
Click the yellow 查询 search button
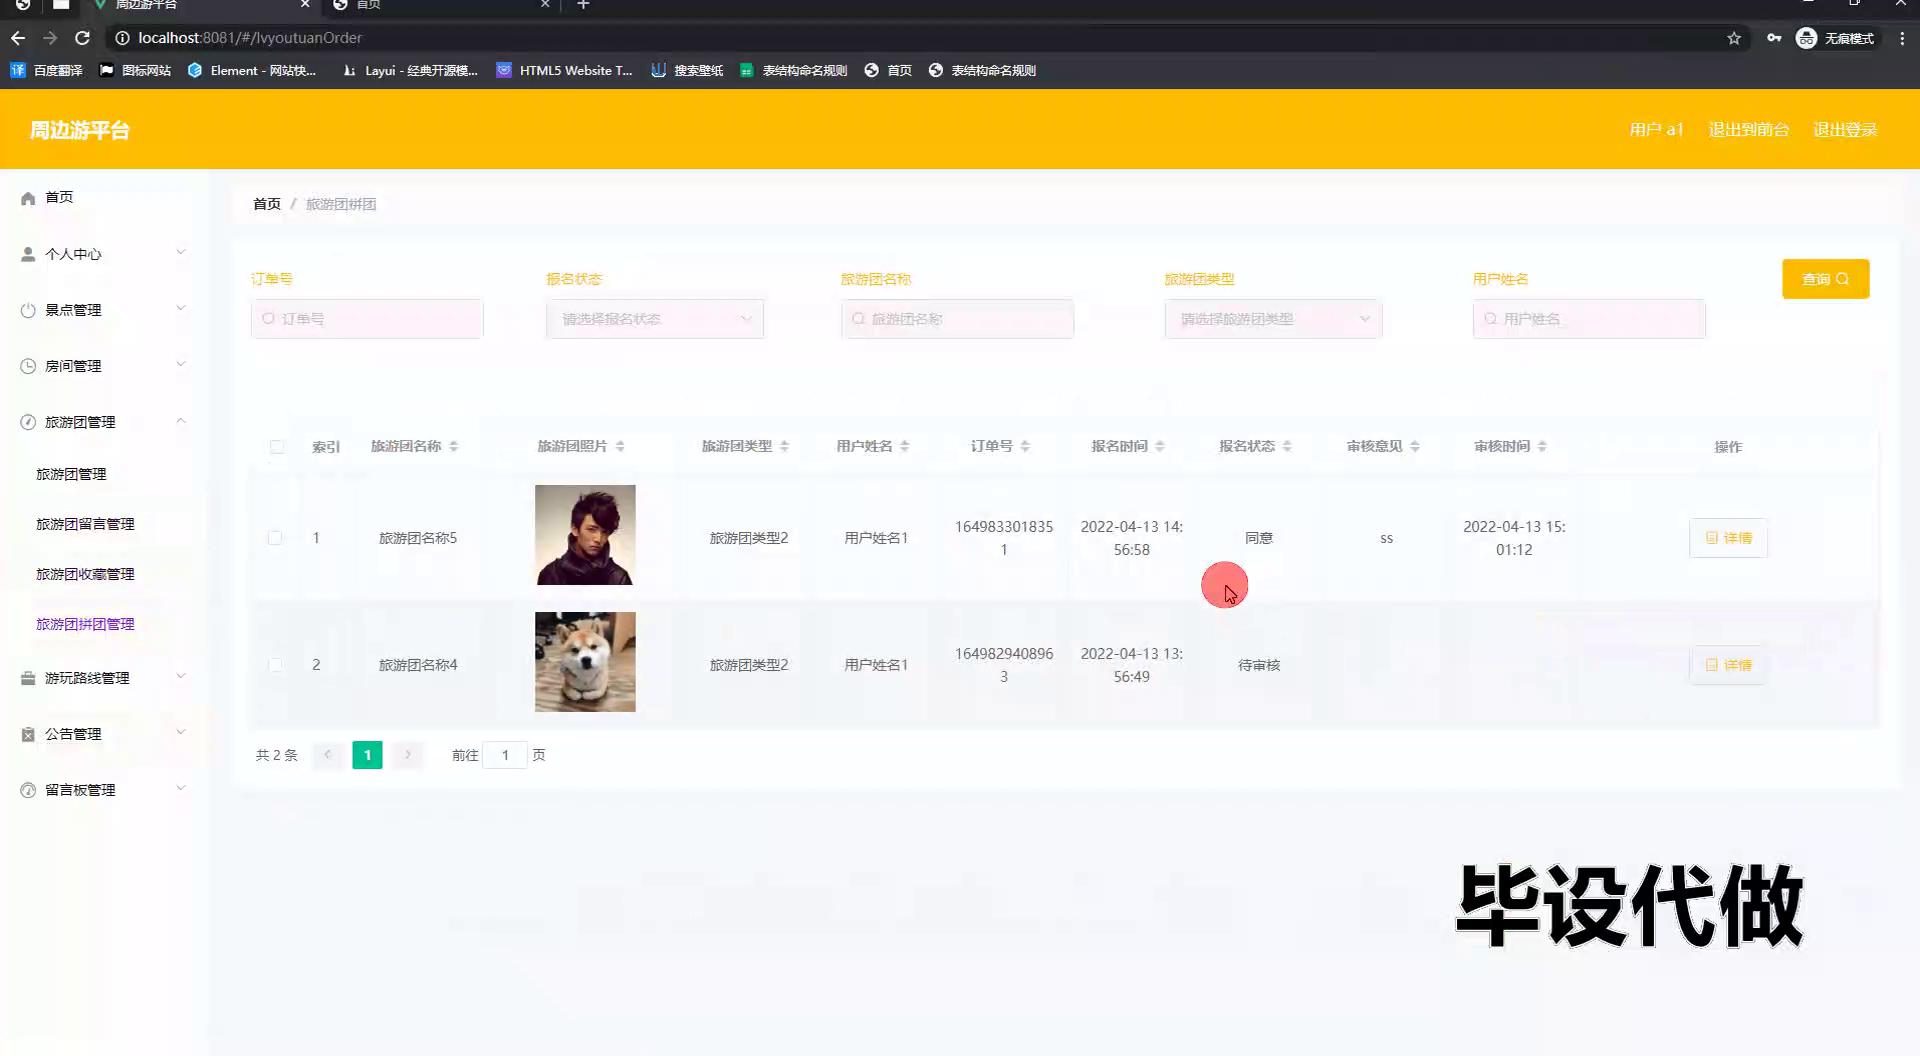1825,279
